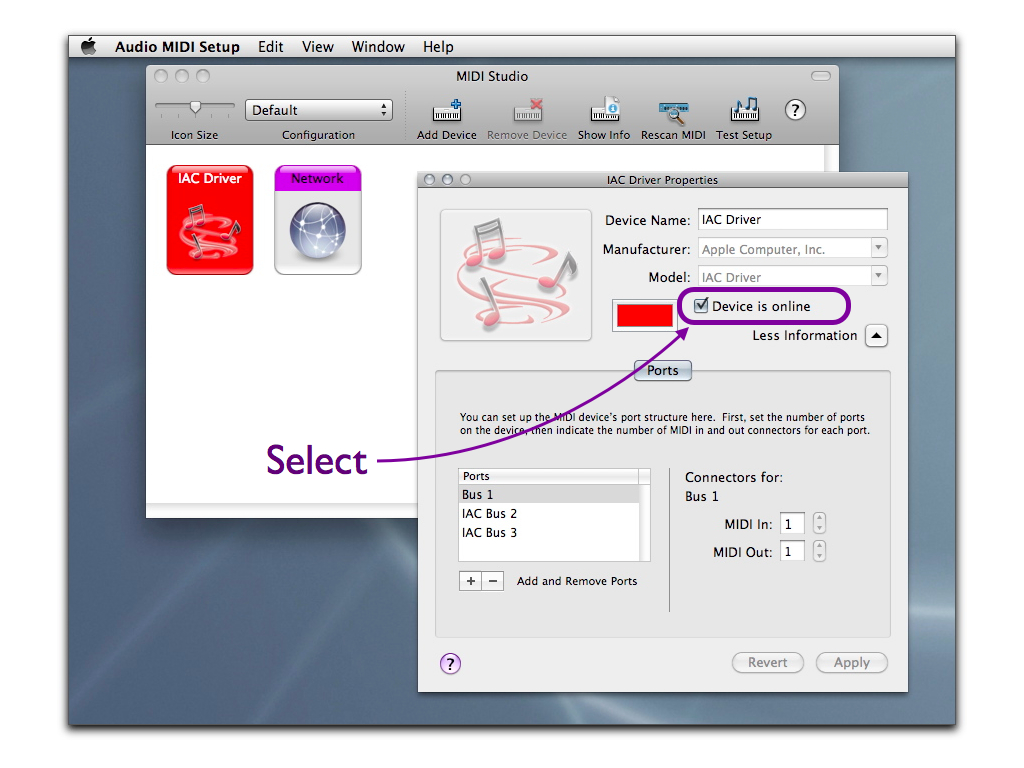Open the Manufacturer combo box dropdown arrow

pos(879,248)
